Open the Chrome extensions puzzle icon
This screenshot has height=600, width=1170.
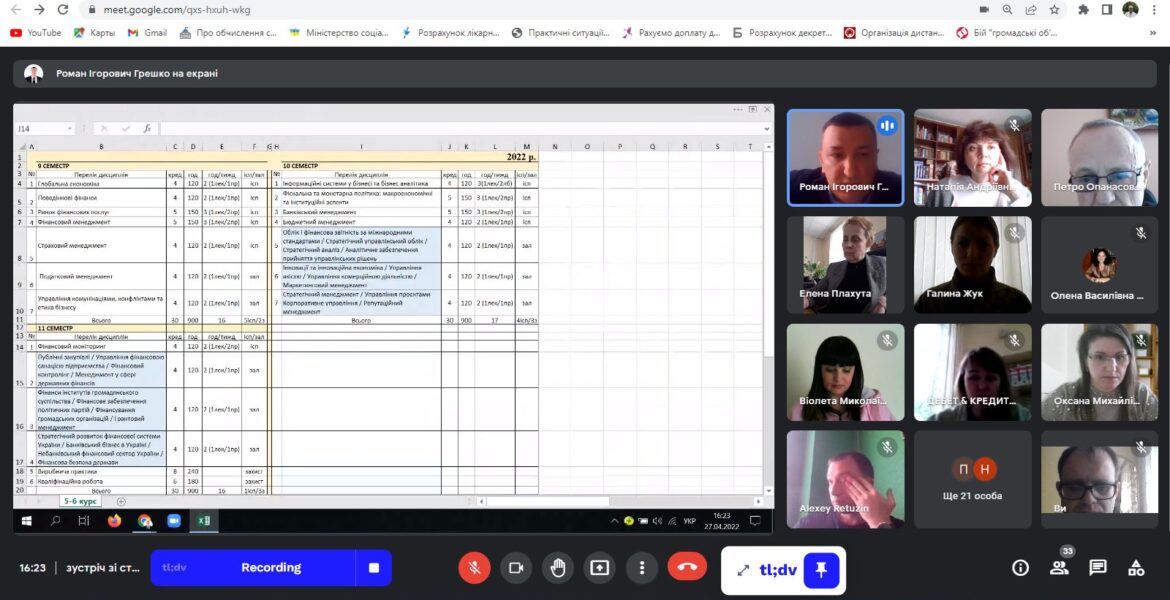click(1083, 10)
